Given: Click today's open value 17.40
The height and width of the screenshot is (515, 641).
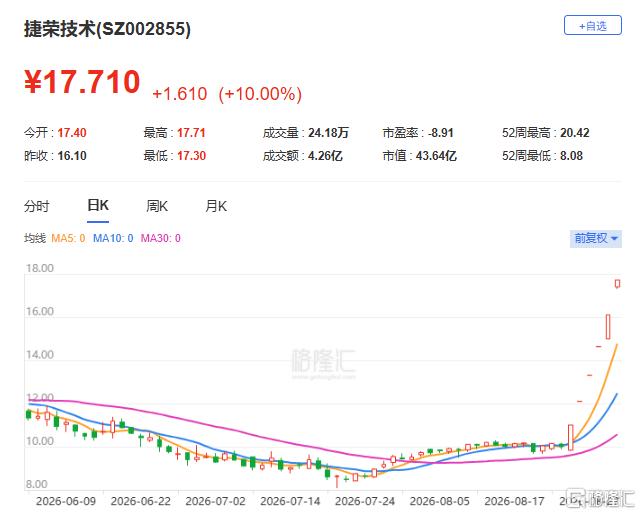Looking at the screenshot, I should [72, 133].
